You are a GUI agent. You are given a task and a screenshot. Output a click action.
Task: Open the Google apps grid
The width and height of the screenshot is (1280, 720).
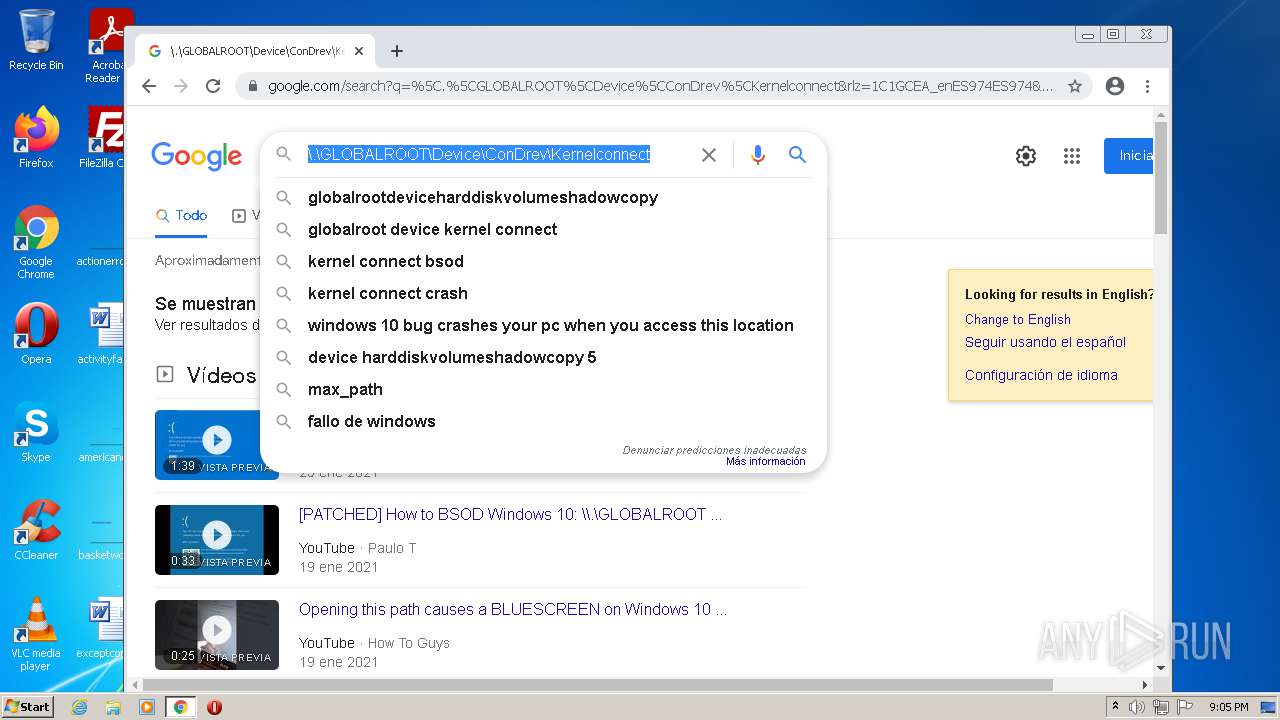click(x=1072, y=156)
